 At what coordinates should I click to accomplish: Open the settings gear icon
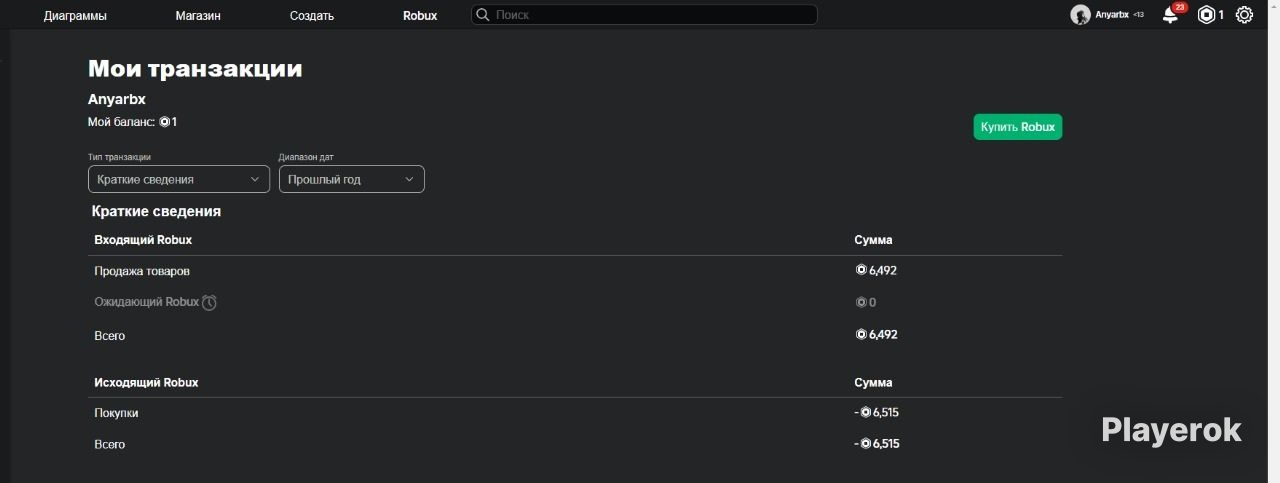(x=1244, y=15)
